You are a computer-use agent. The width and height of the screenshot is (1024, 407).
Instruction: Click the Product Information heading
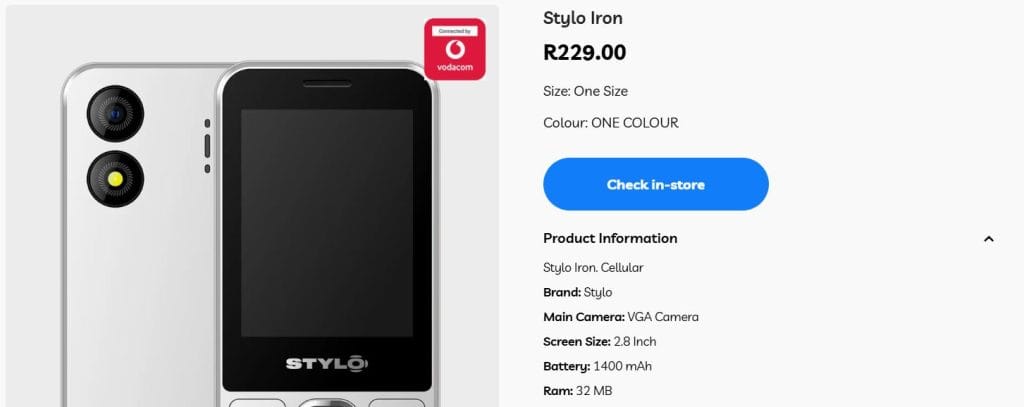coord(610,238)
